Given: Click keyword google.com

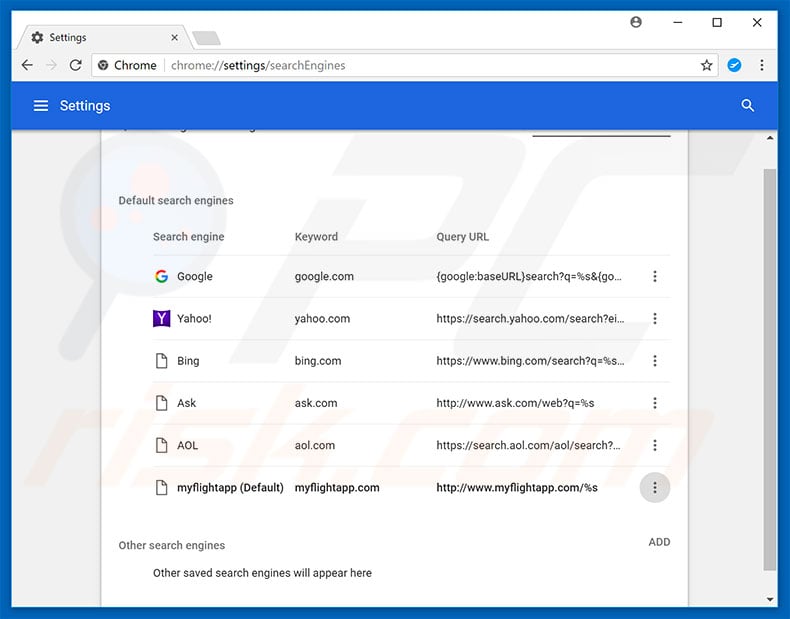Looking at the screenshot, I should click(x=324, y=276).
